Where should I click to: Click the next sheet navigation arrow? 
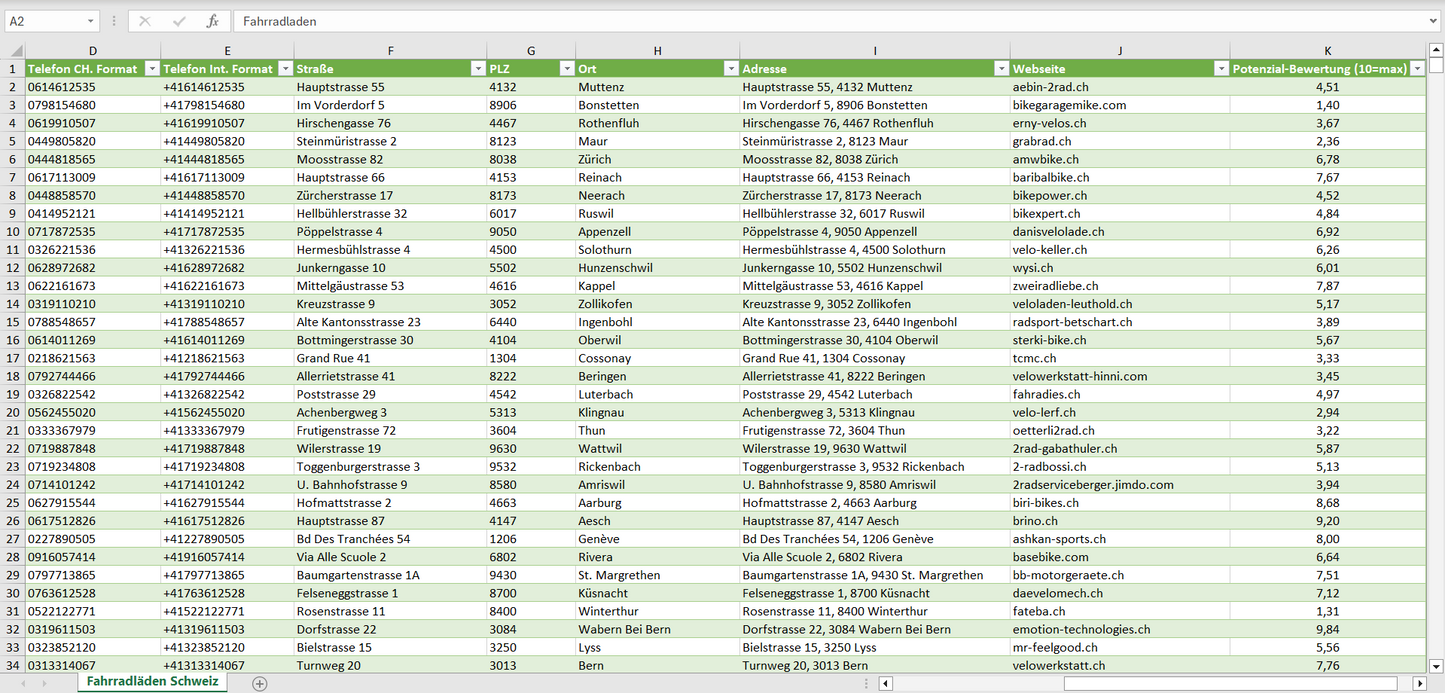click(43, 683)
